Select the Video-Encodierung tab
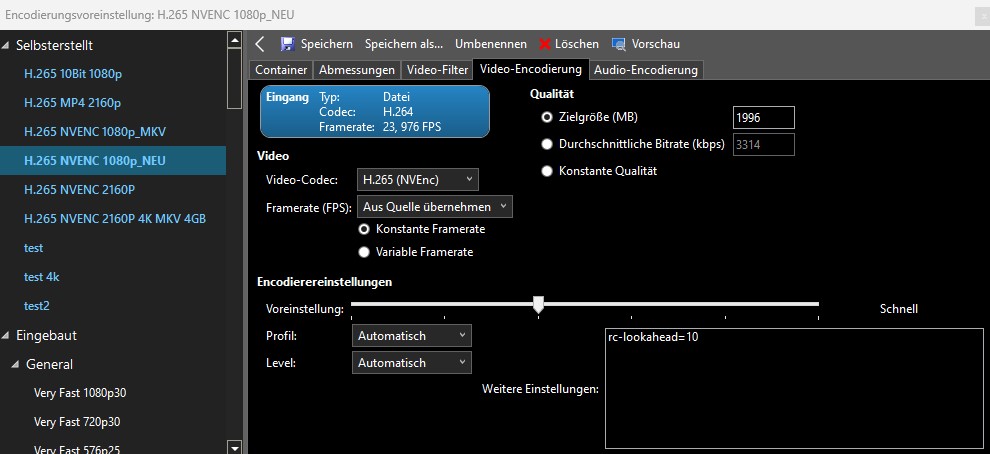This screenshot has width=990, height=454. [x=530, y=69]
